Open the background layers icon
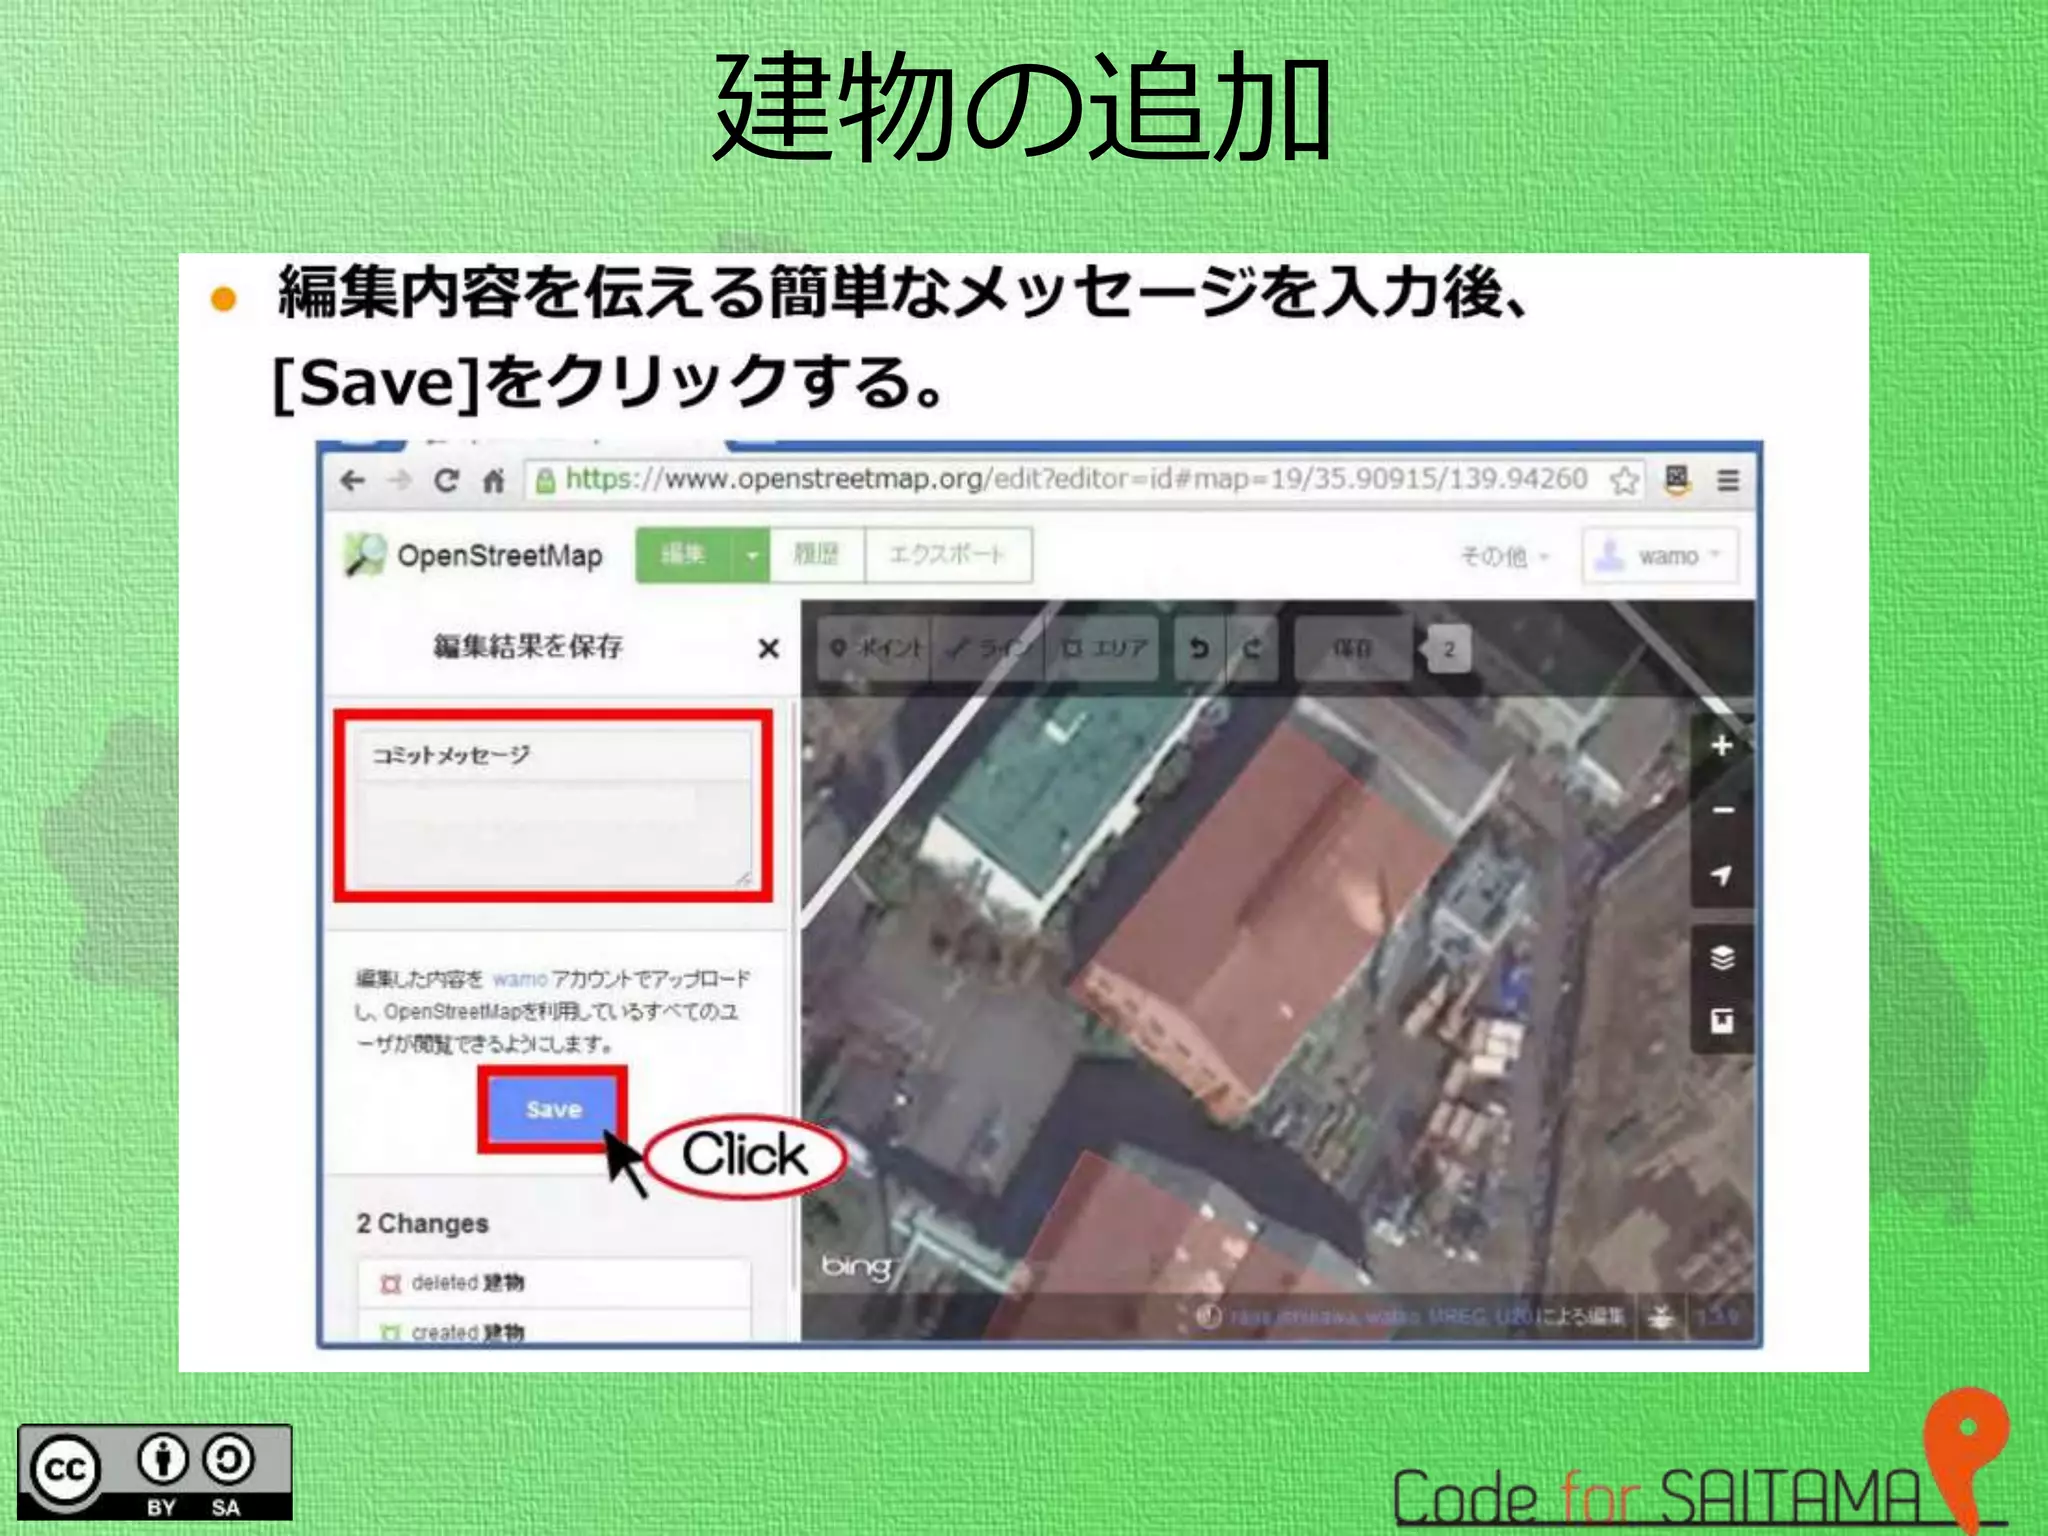 tap(1721, 957)
